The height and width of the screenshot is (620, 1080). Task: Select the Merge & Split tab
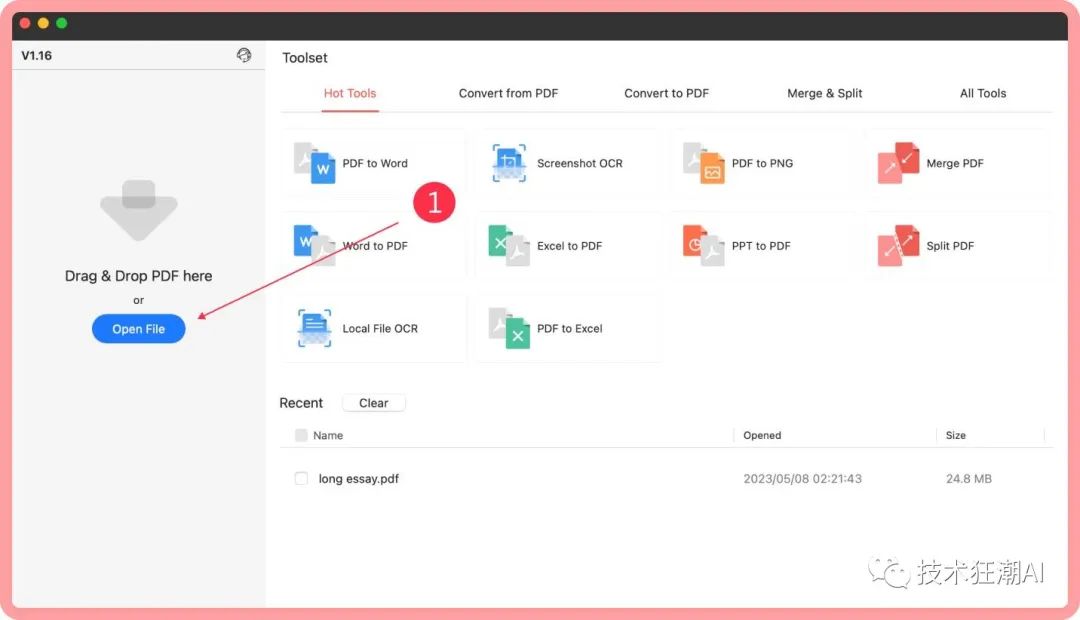coord(824,93)
